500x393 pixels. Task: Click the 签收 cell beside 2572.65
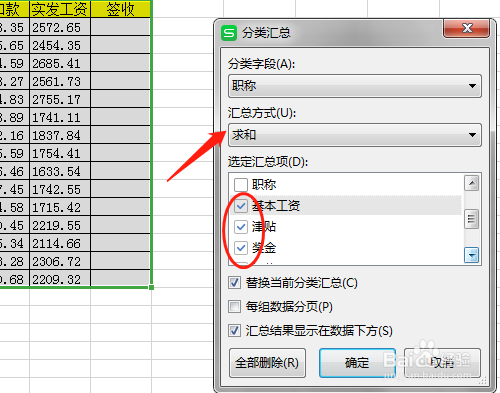click(x=120, y=27)
